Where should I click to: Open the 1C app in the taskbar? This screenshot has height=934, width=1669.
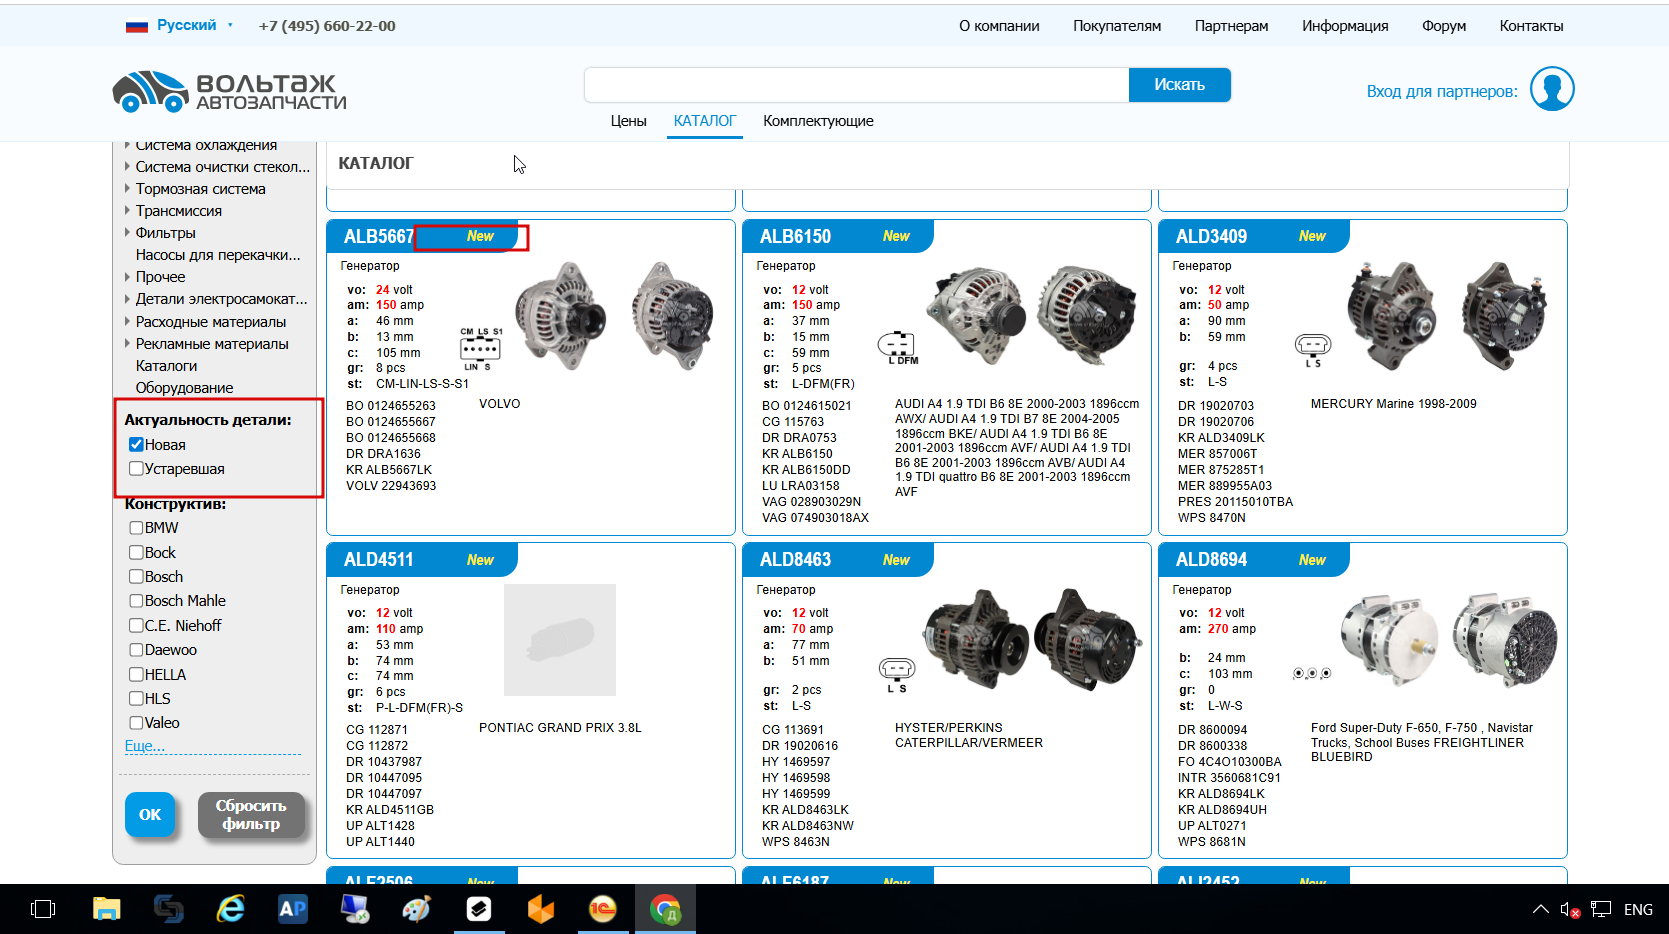(603, 909)
